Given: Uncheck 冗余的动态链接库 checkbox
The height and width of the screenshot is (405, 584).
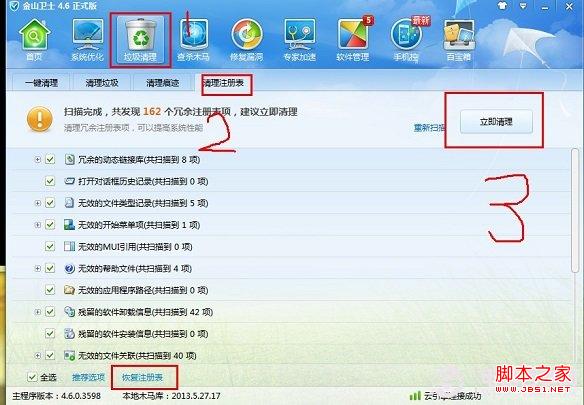Looking at the screenshot, I should [x=50, y=159].
